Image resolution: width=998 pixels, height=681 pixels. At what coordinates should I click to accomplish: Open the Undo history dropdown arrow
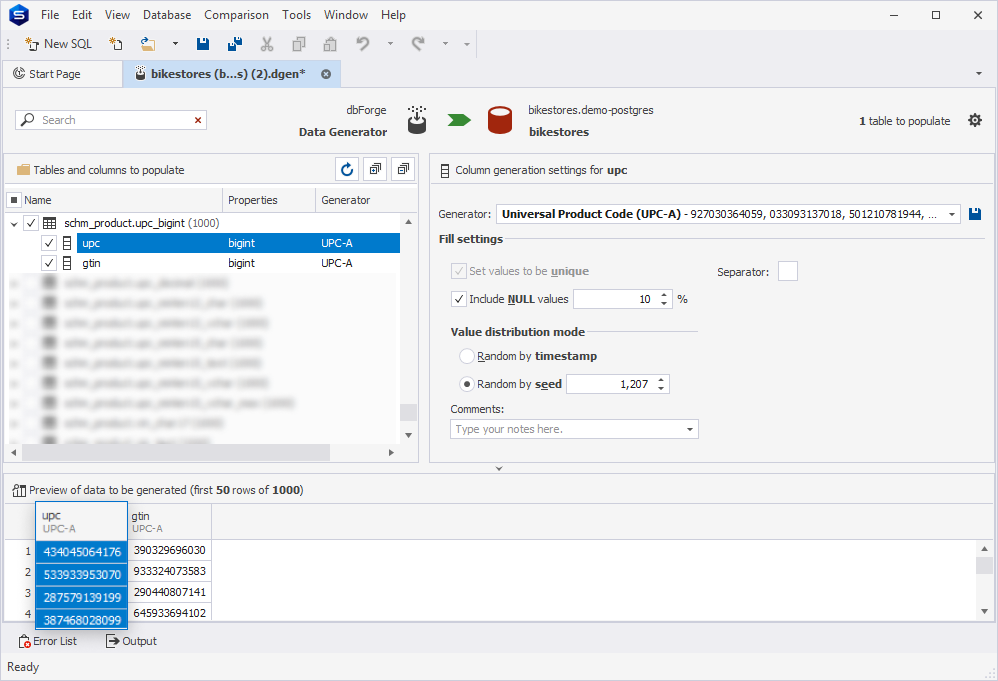390,44
